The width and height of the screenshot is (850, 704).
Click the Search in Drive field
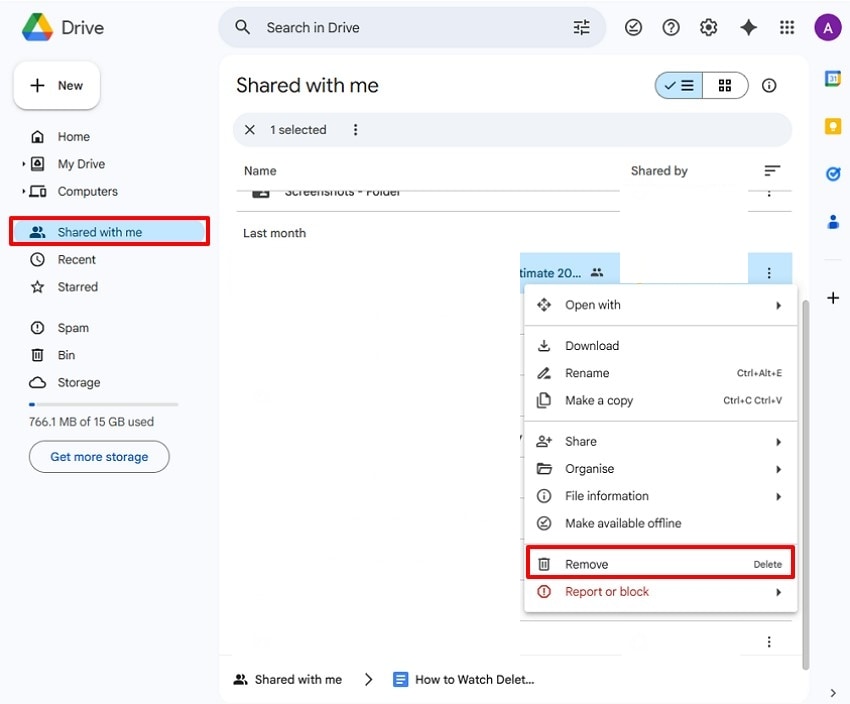(x=400, y=28)
